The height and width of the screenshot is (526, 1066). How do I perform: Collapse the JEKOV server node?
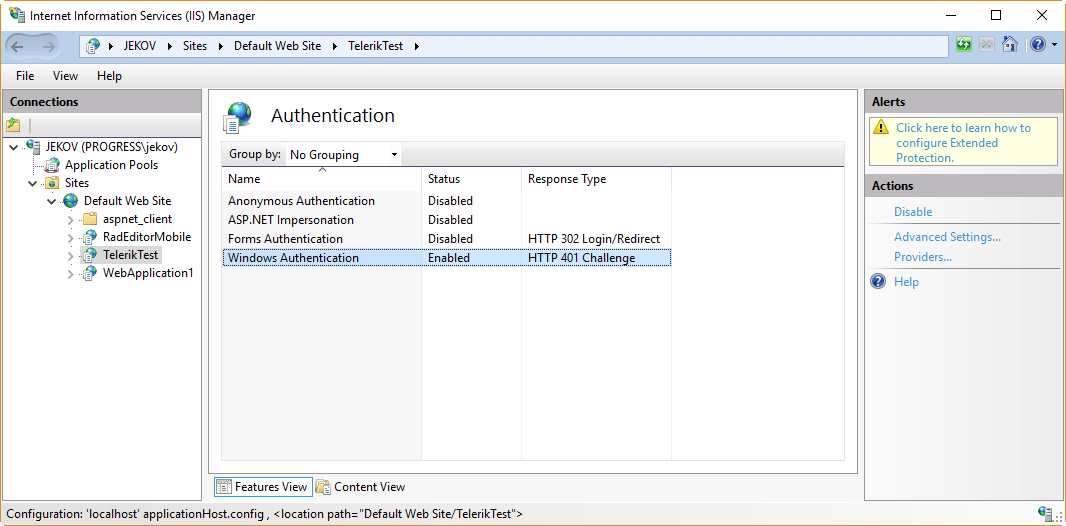tap(15, 147)
